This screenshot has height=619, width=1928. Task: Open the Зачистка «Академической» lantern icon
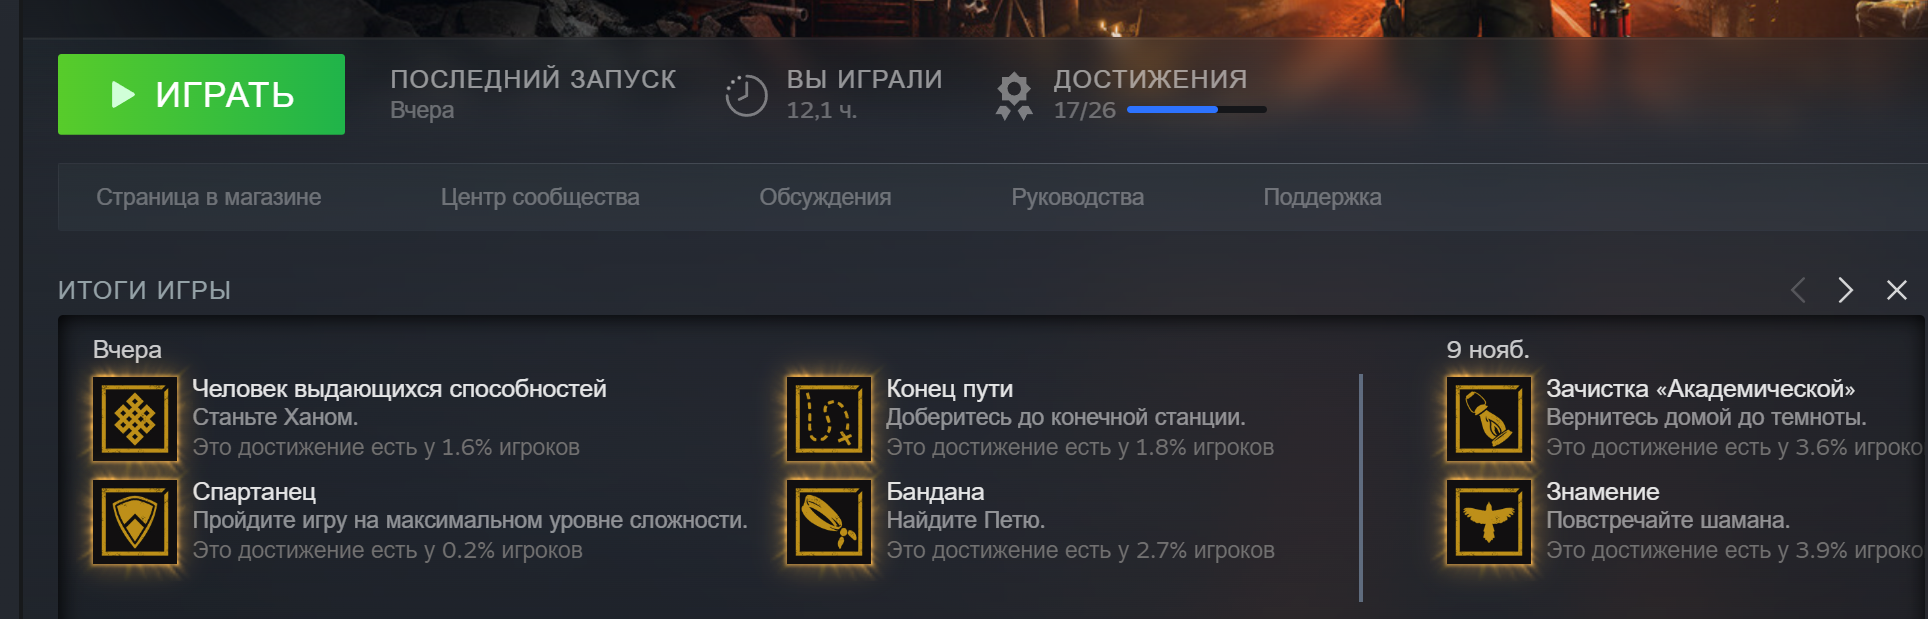pyautogui.click(x=1489, y=418)
